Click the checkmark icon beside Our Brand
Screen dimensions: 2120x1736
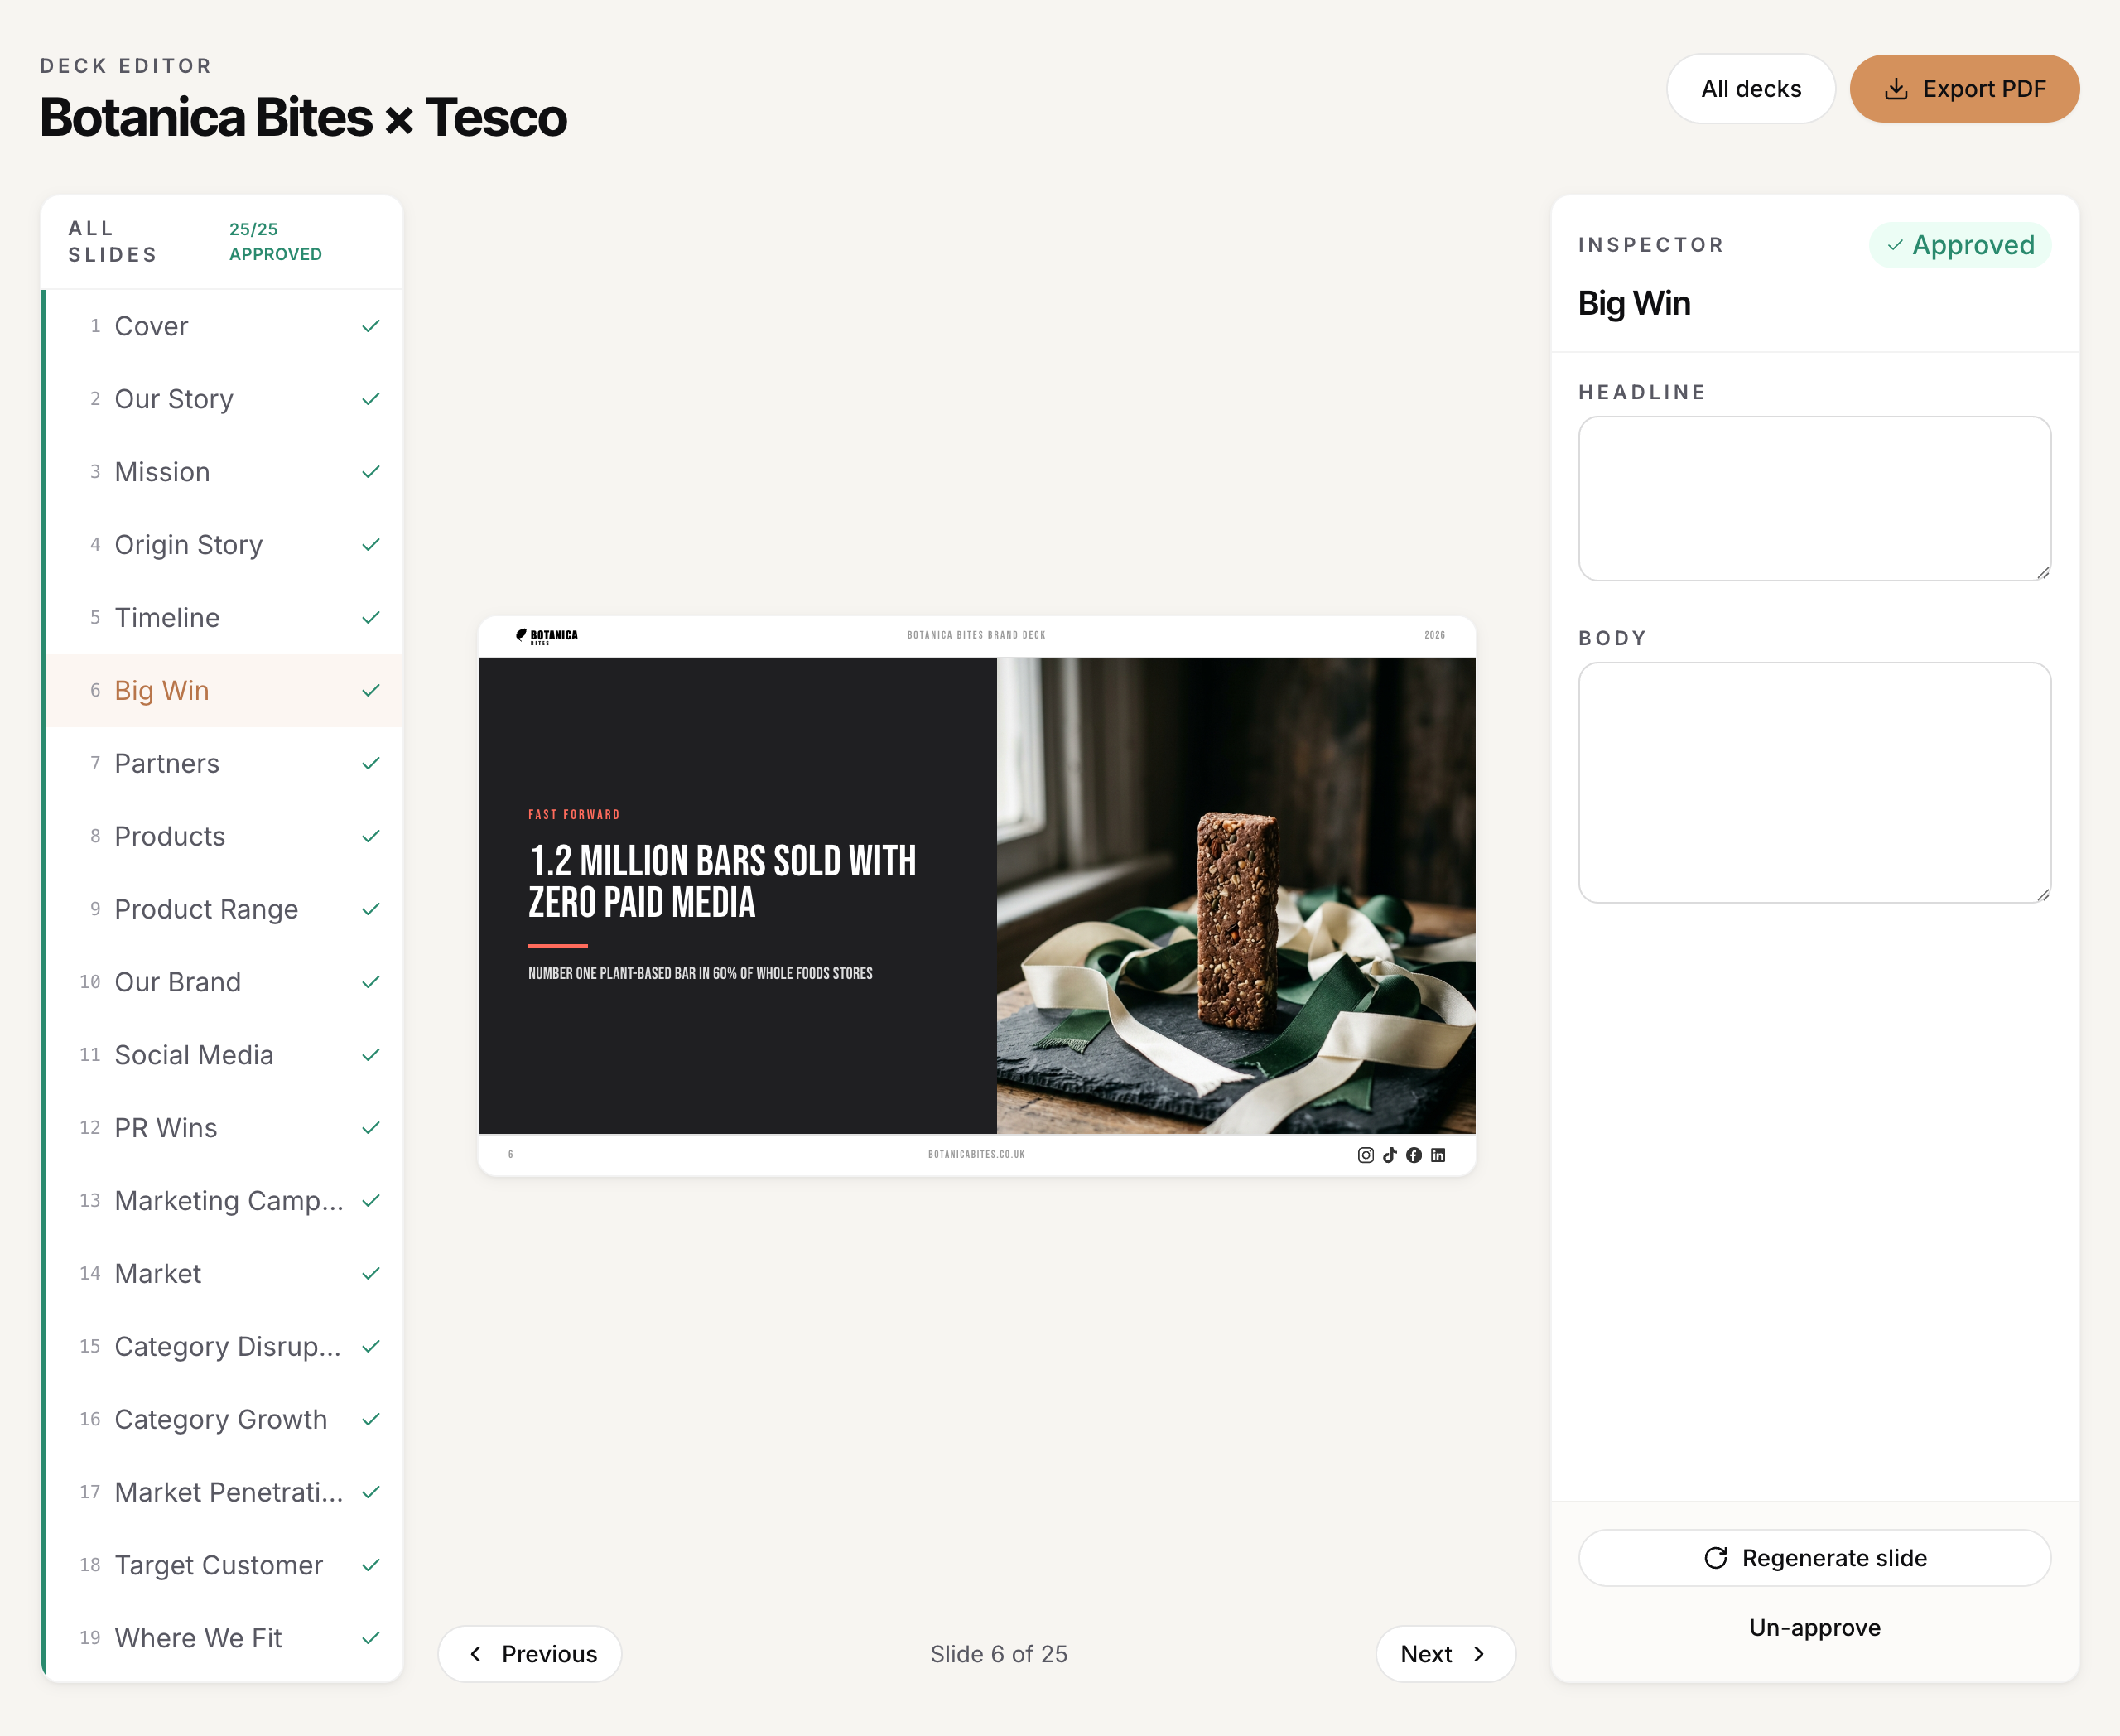coord(371,983)
